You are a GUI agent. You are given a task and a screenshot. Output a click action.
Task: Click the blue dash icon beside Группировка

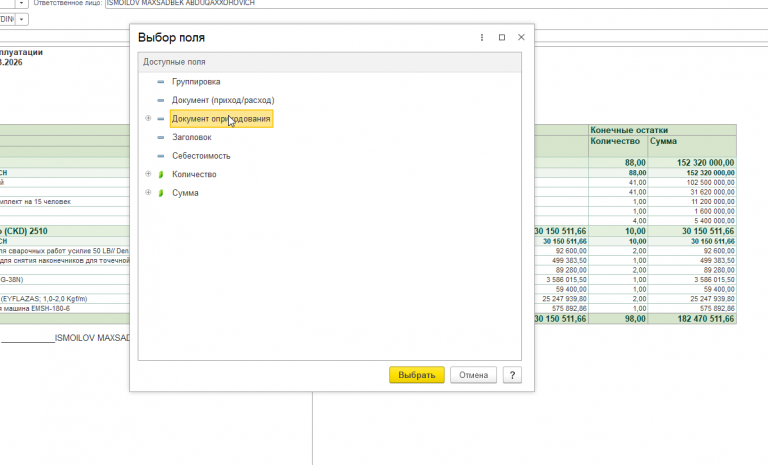161,82
